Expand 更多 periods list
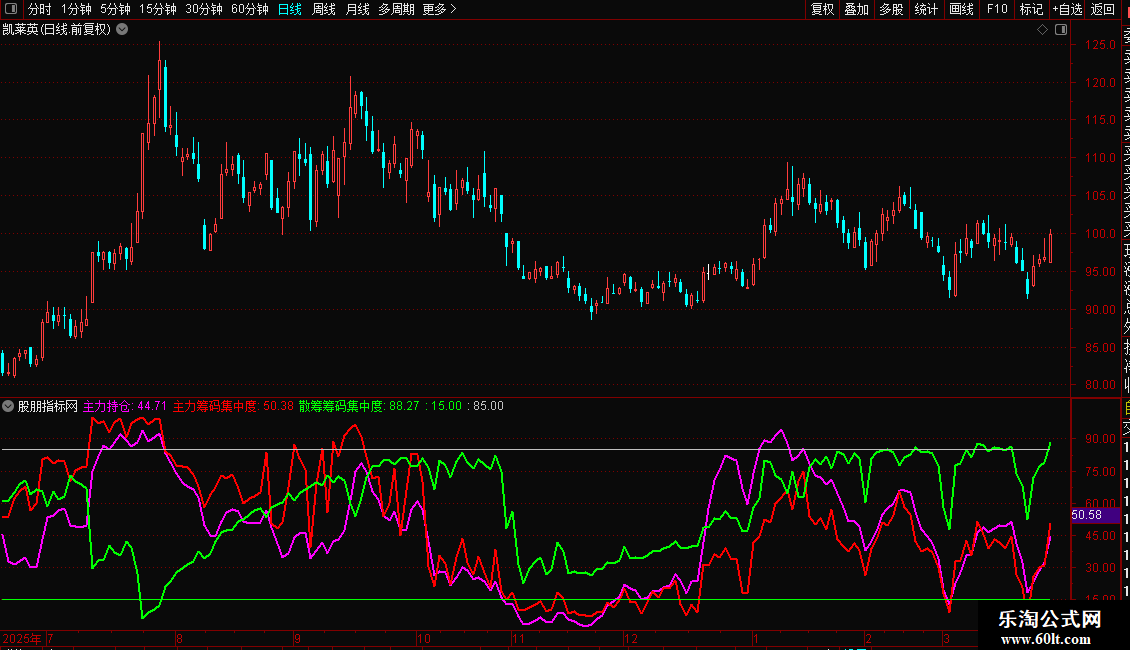This screenshot has height=650, width=1130. point(439,9)
